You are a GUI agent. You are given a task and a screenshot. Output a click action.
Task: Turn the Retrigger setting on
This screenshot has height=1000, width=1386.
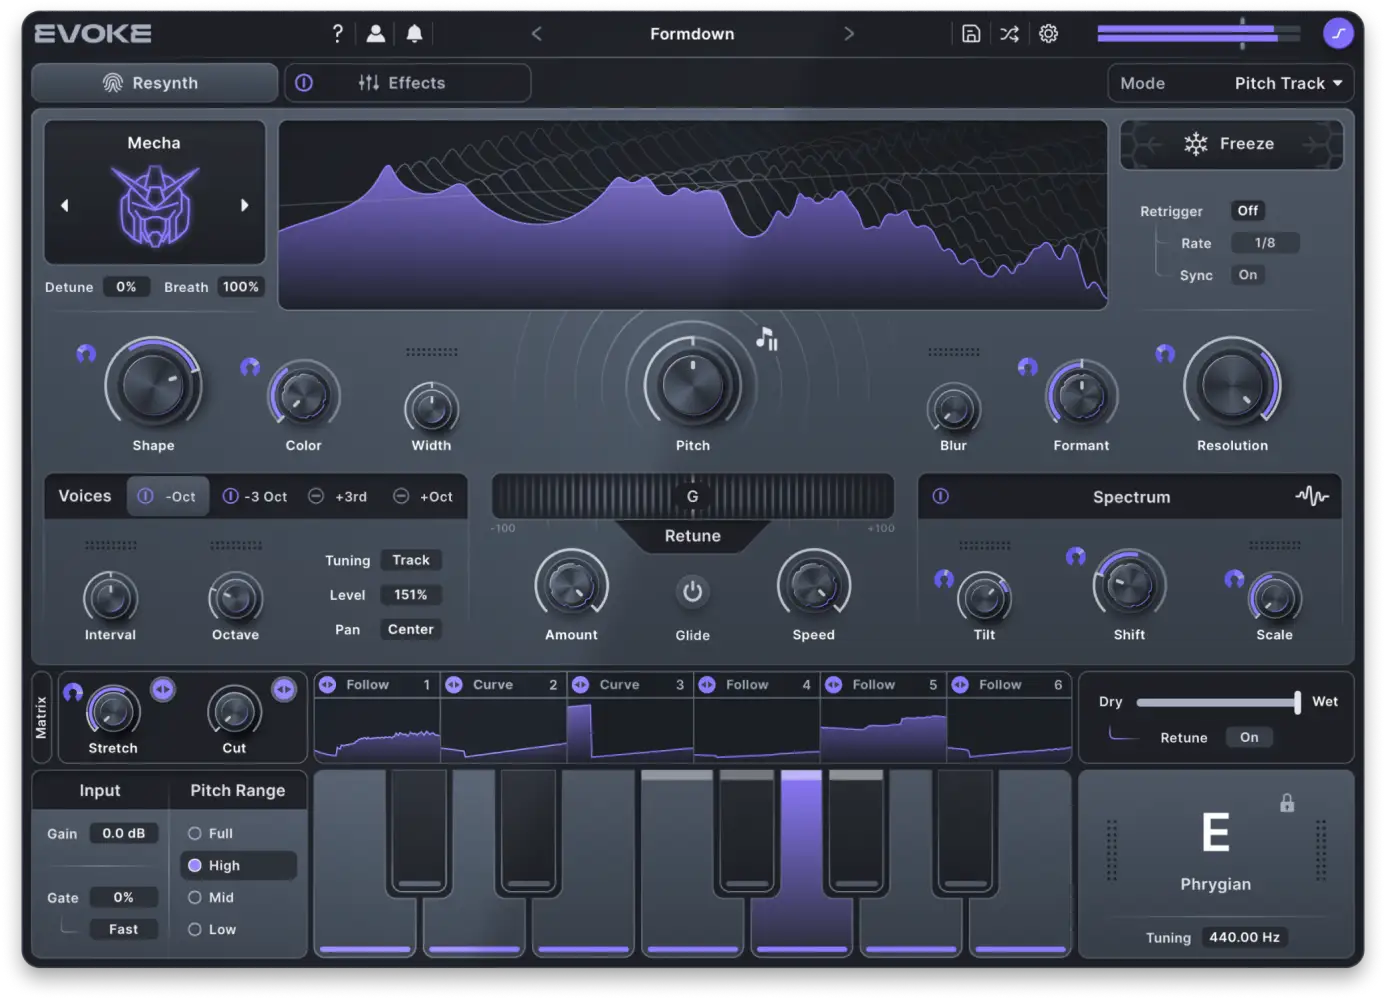tap(1247, 211)
